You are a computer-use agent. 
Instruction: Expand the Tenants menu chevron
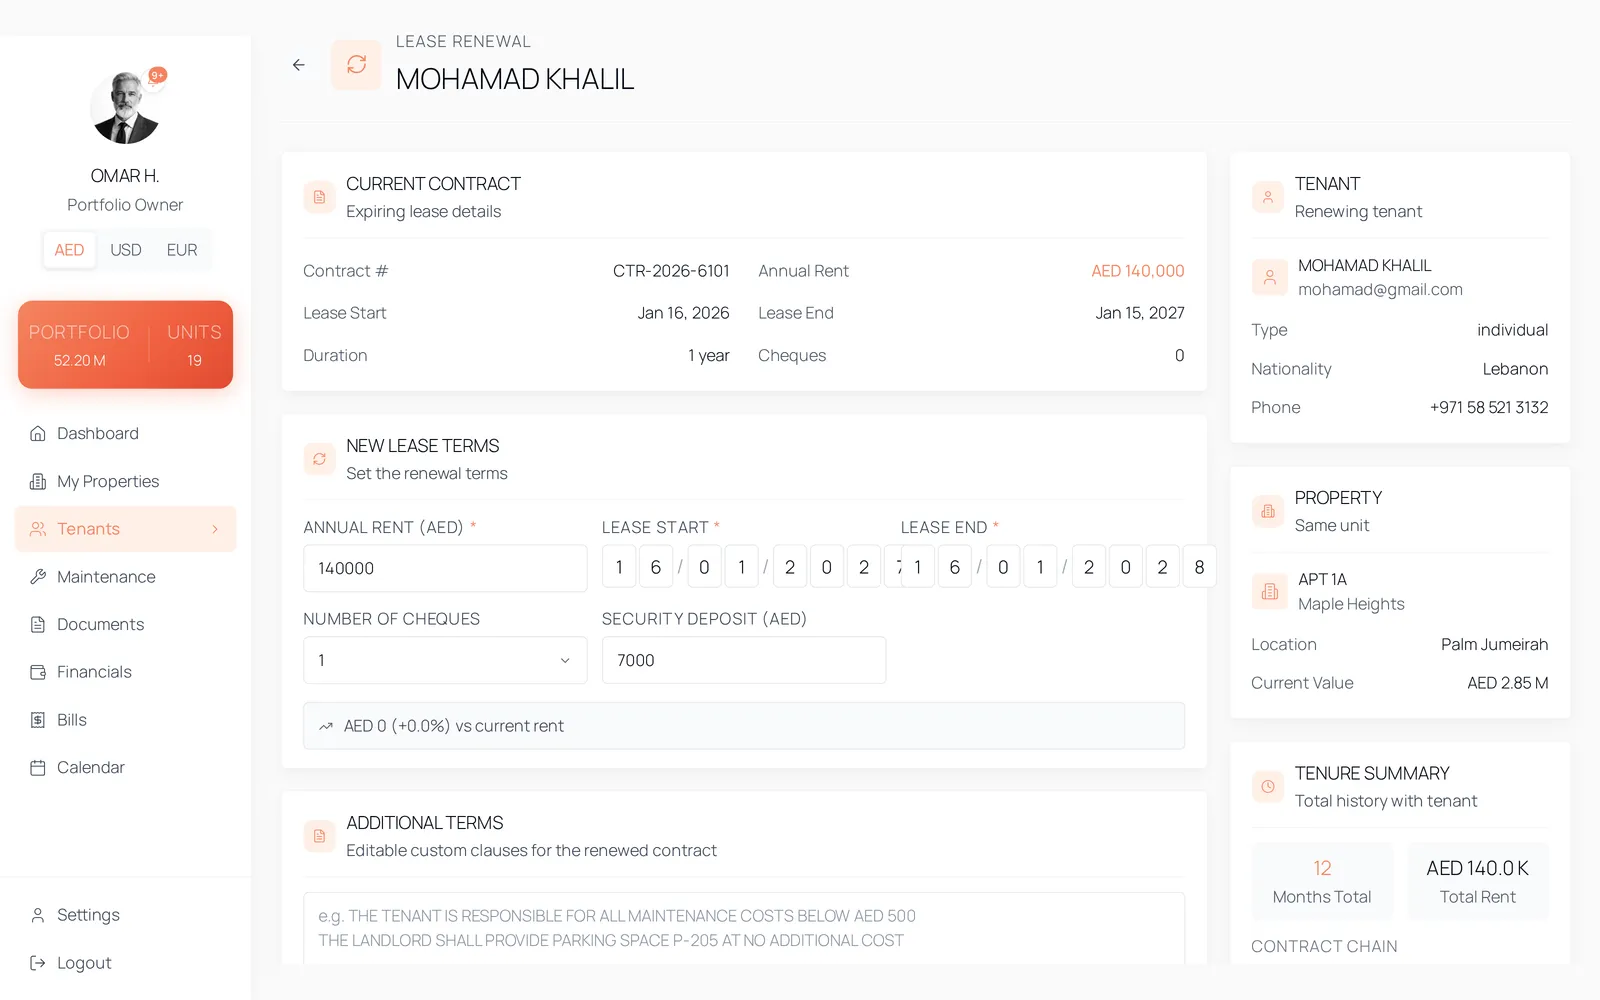[215, 529]
